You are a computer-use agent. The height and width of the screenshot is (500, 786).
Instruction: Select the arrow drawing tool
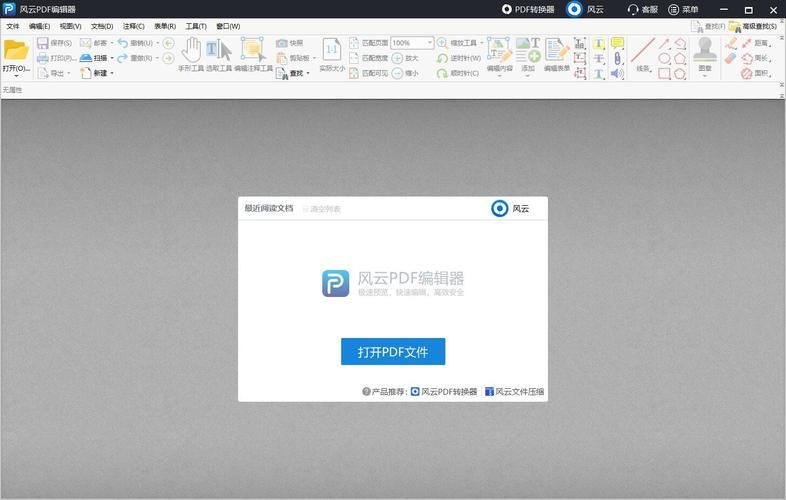[664, 44]
